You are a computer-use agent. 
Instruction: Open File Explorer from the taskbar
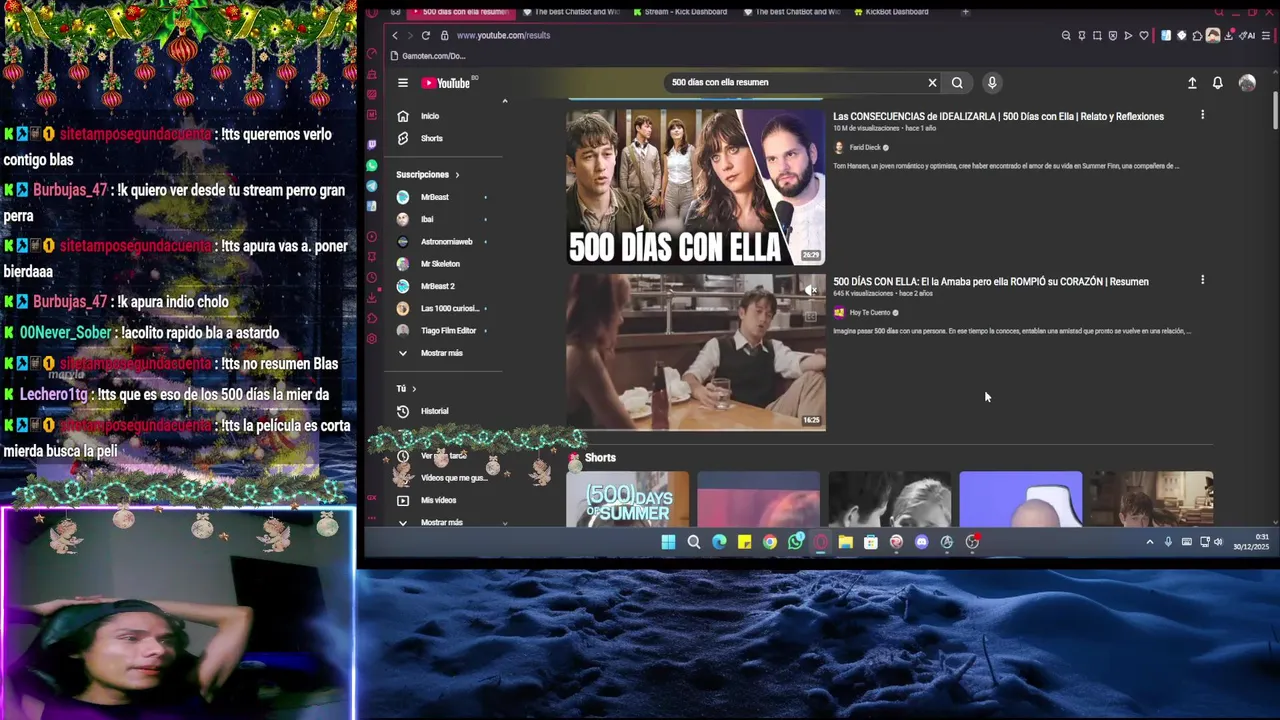click(845, 542)
